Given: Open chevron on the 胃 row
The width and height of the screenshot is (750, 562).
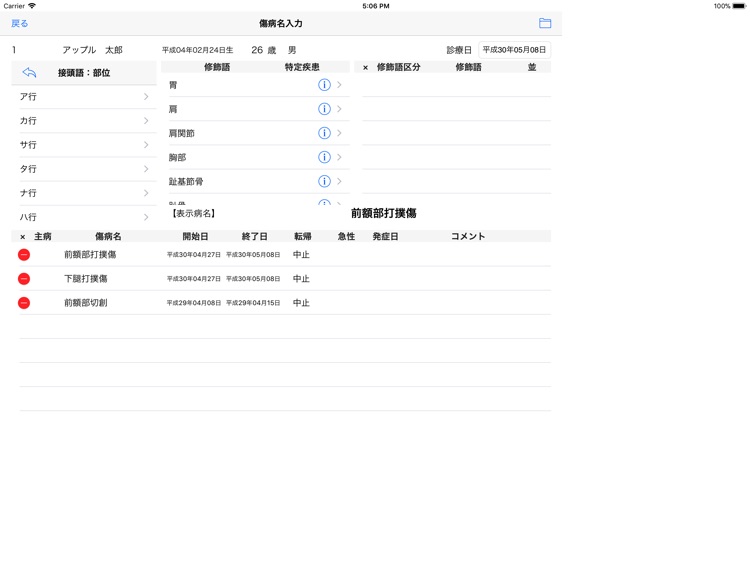Looking at the screenshot, I should click(339, 85).
